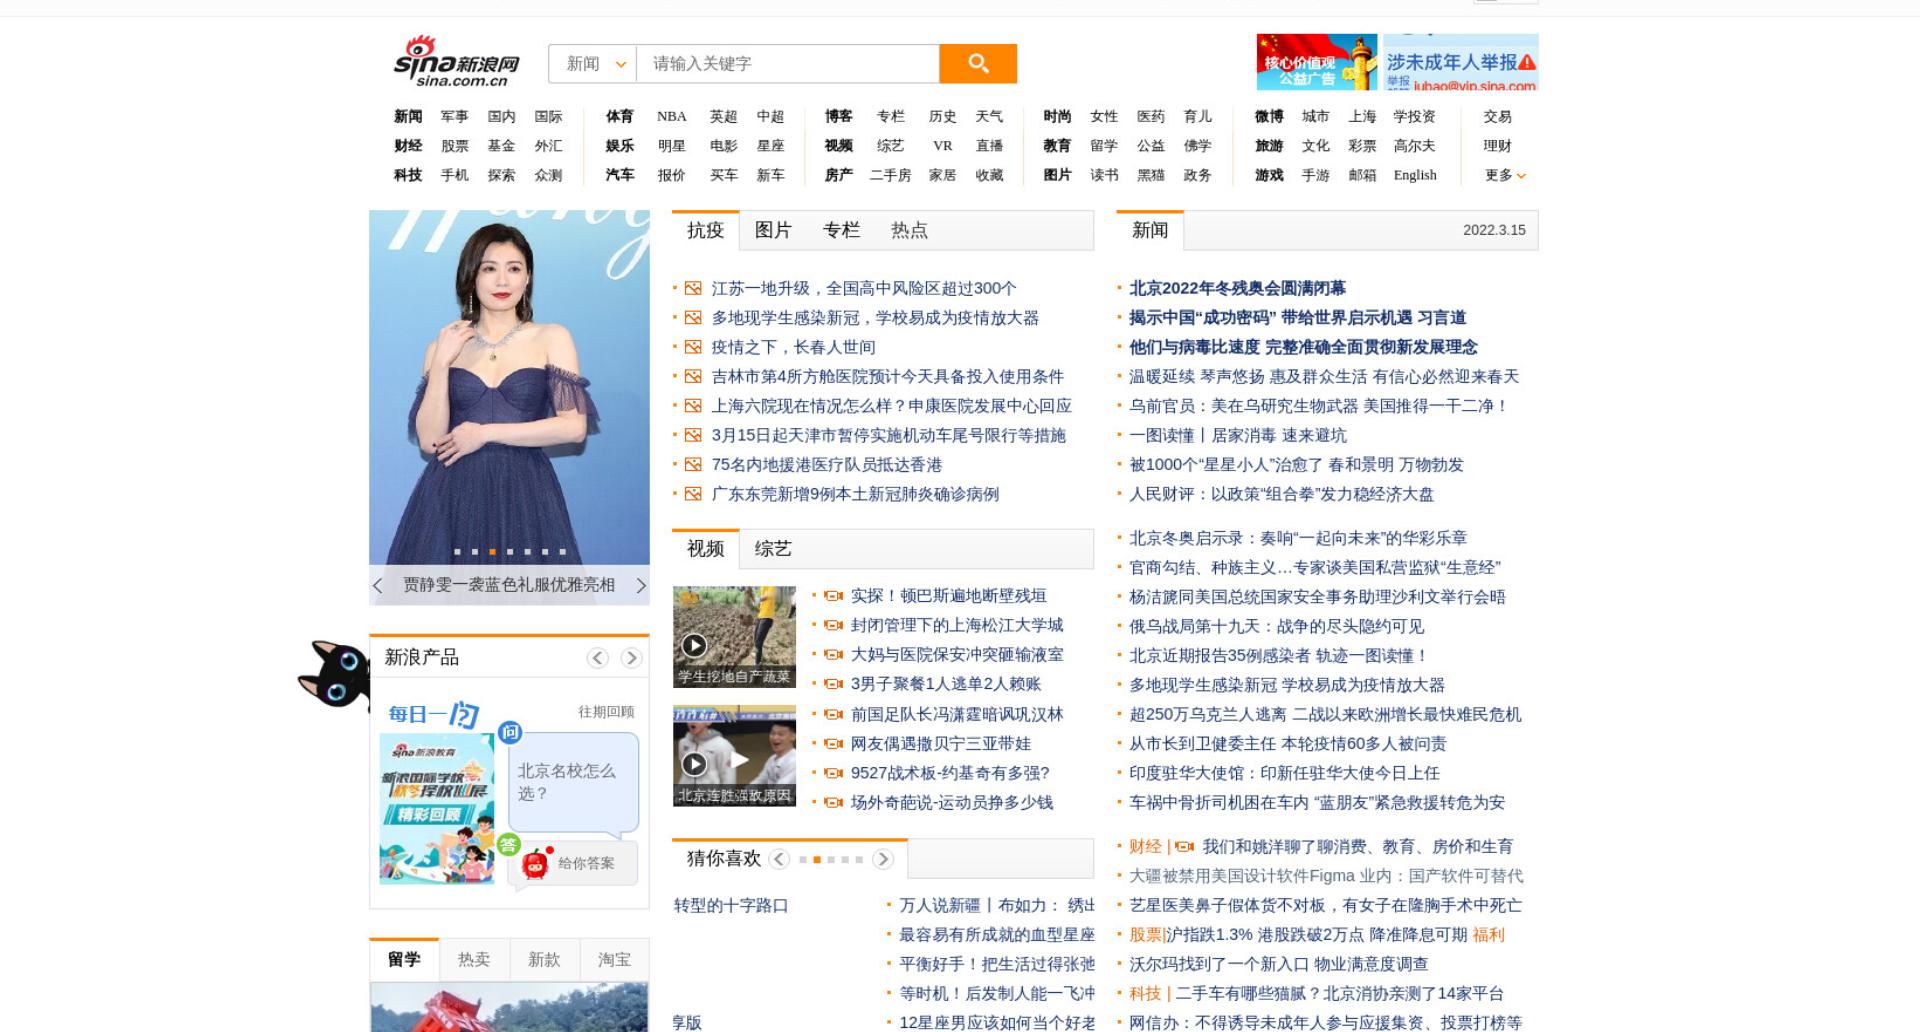
Task: Click the 北京名校怎么选？ question bubble
Action: pos(573,782)
